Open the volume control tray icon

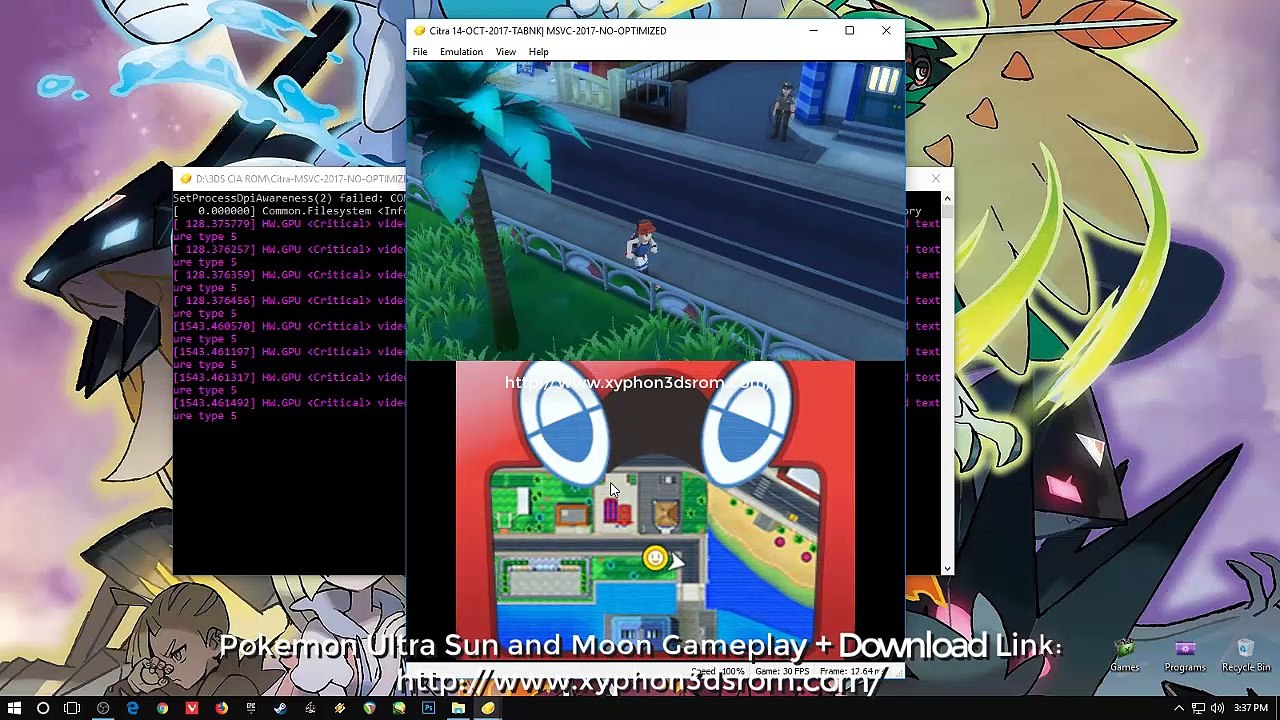[x=1217, y=708]
